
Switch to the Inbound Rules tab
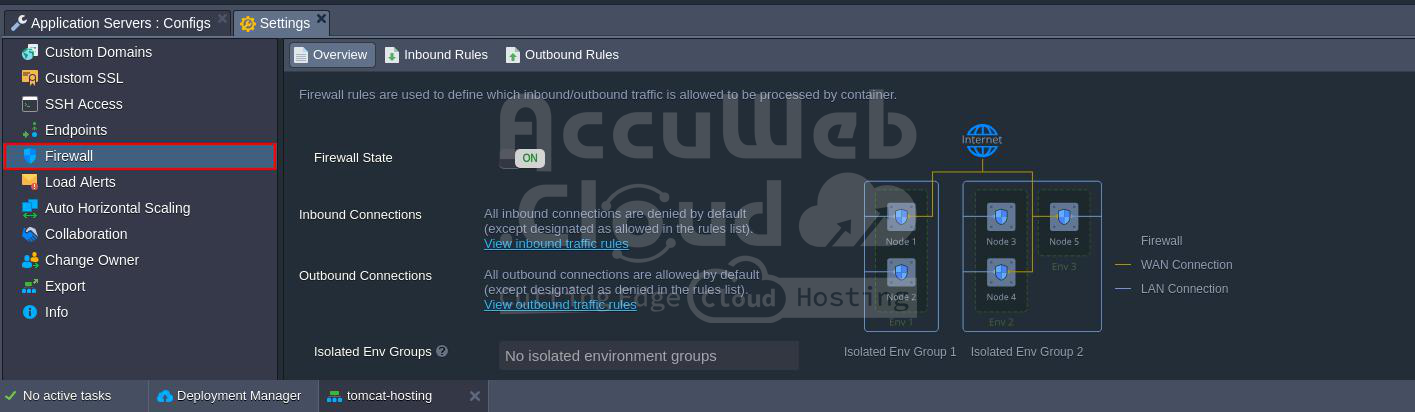435,55
